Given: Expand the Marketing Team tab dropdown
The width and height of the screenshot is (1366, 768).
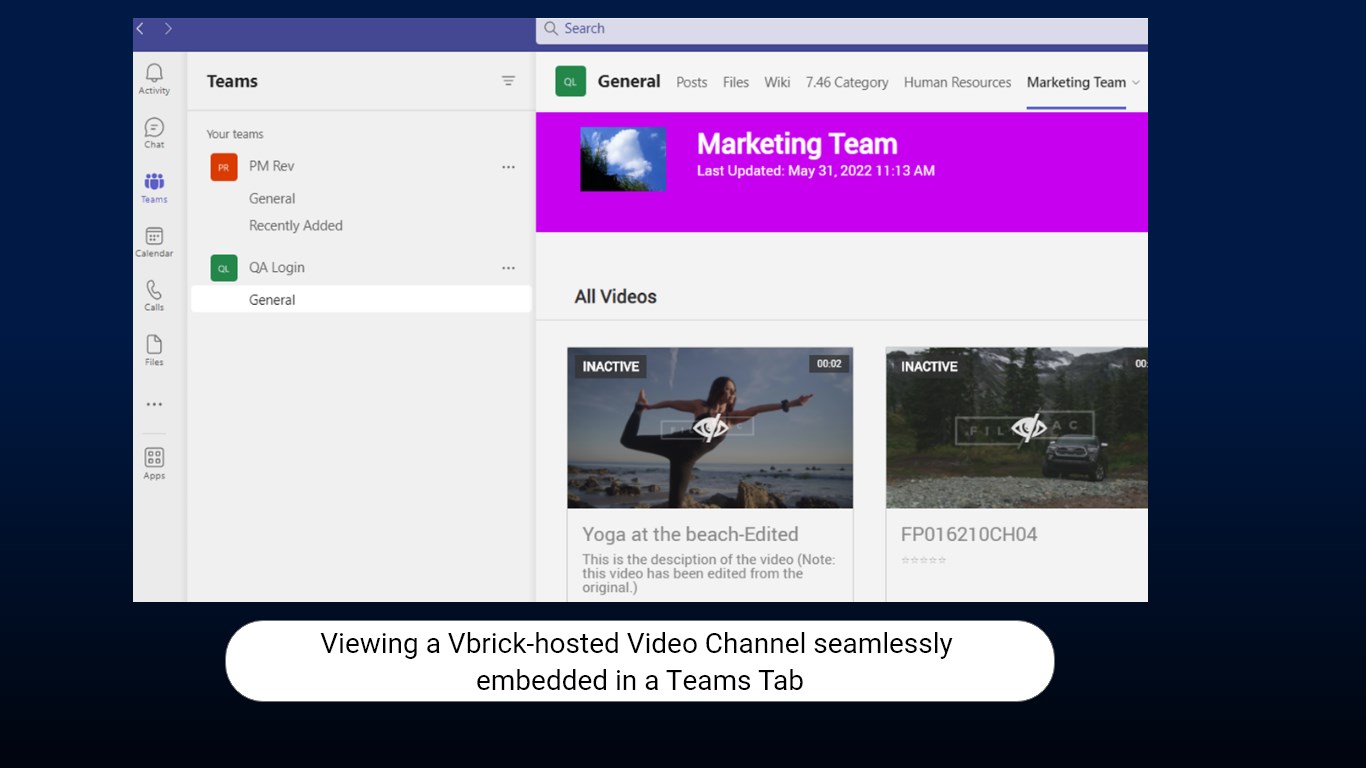Looking at the screenshot, I should point(1136,83).
